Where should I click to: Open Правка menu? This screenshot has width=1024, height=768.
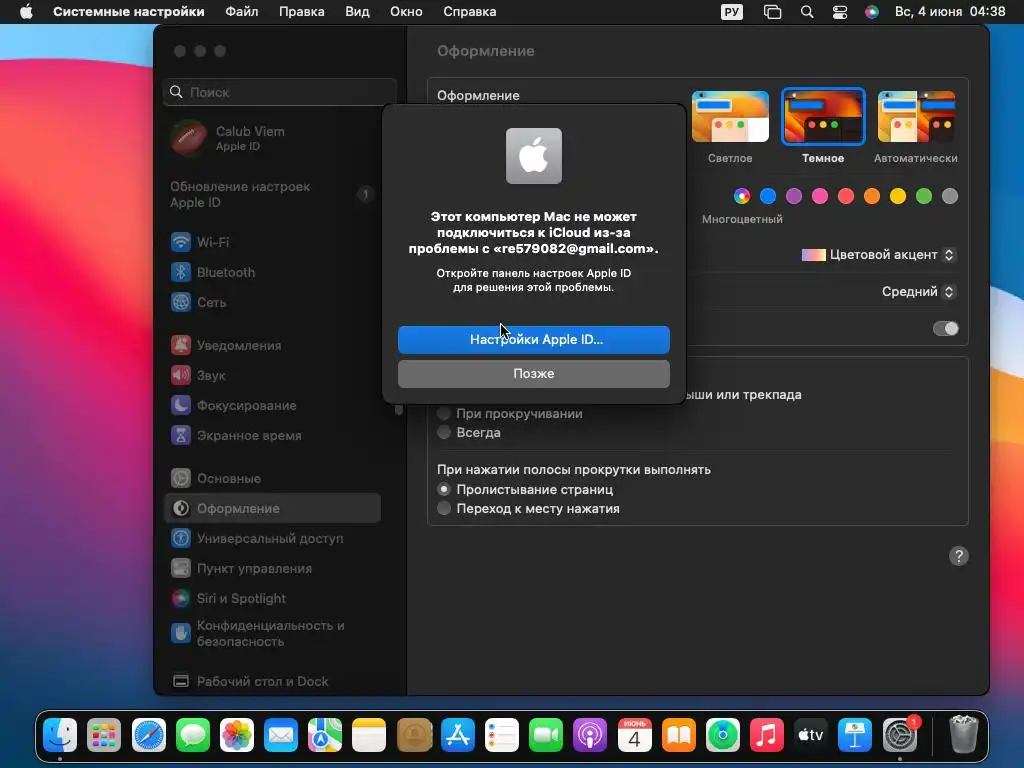[302, 12]
